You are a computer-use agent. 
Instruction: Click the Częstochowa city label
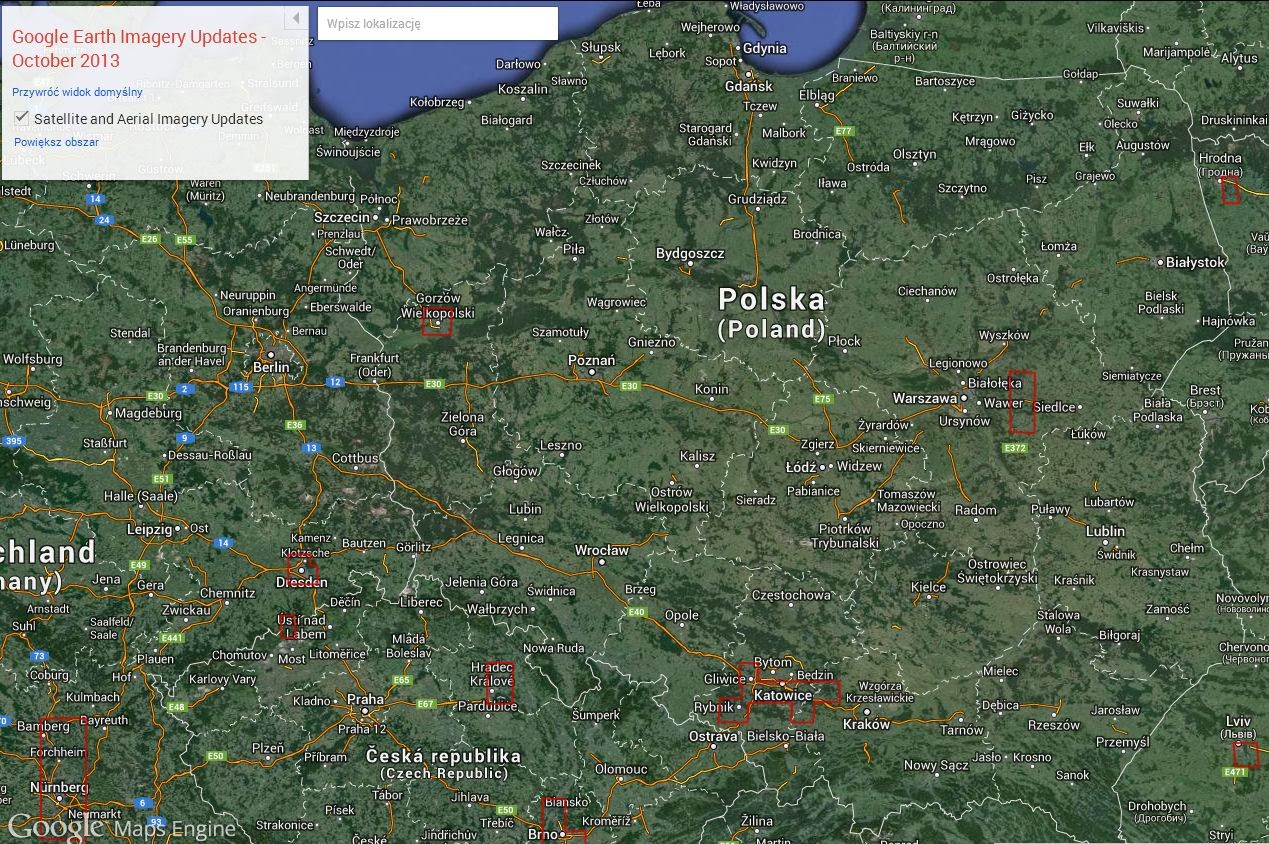[x=791, y=595]
